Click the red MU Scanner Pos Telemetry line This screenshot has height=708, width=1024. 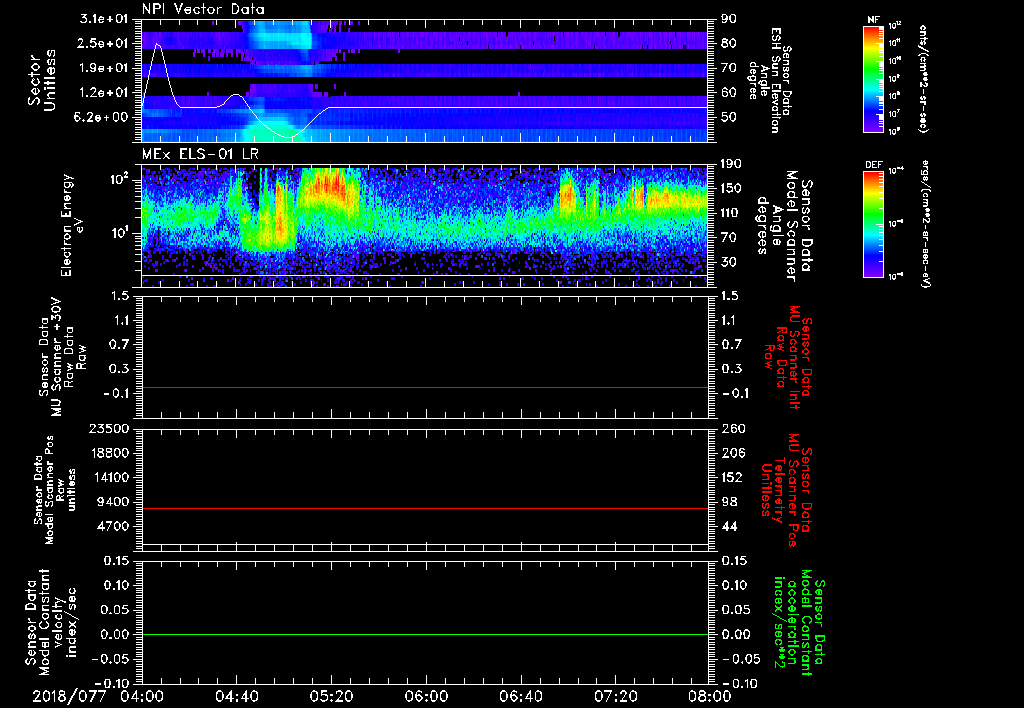coord(424,508)
